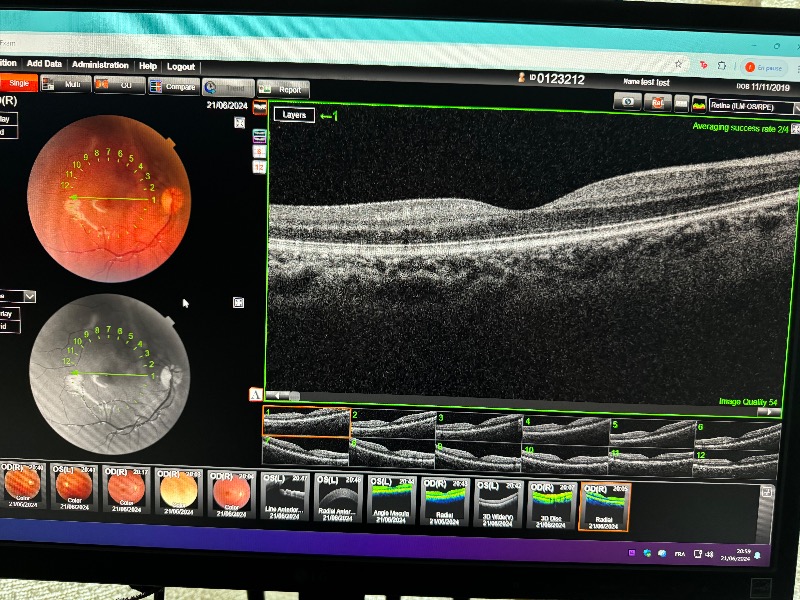
Task: Open the OS(L) Color 20:41 fundus thumbnail
Action: point(73,487)
